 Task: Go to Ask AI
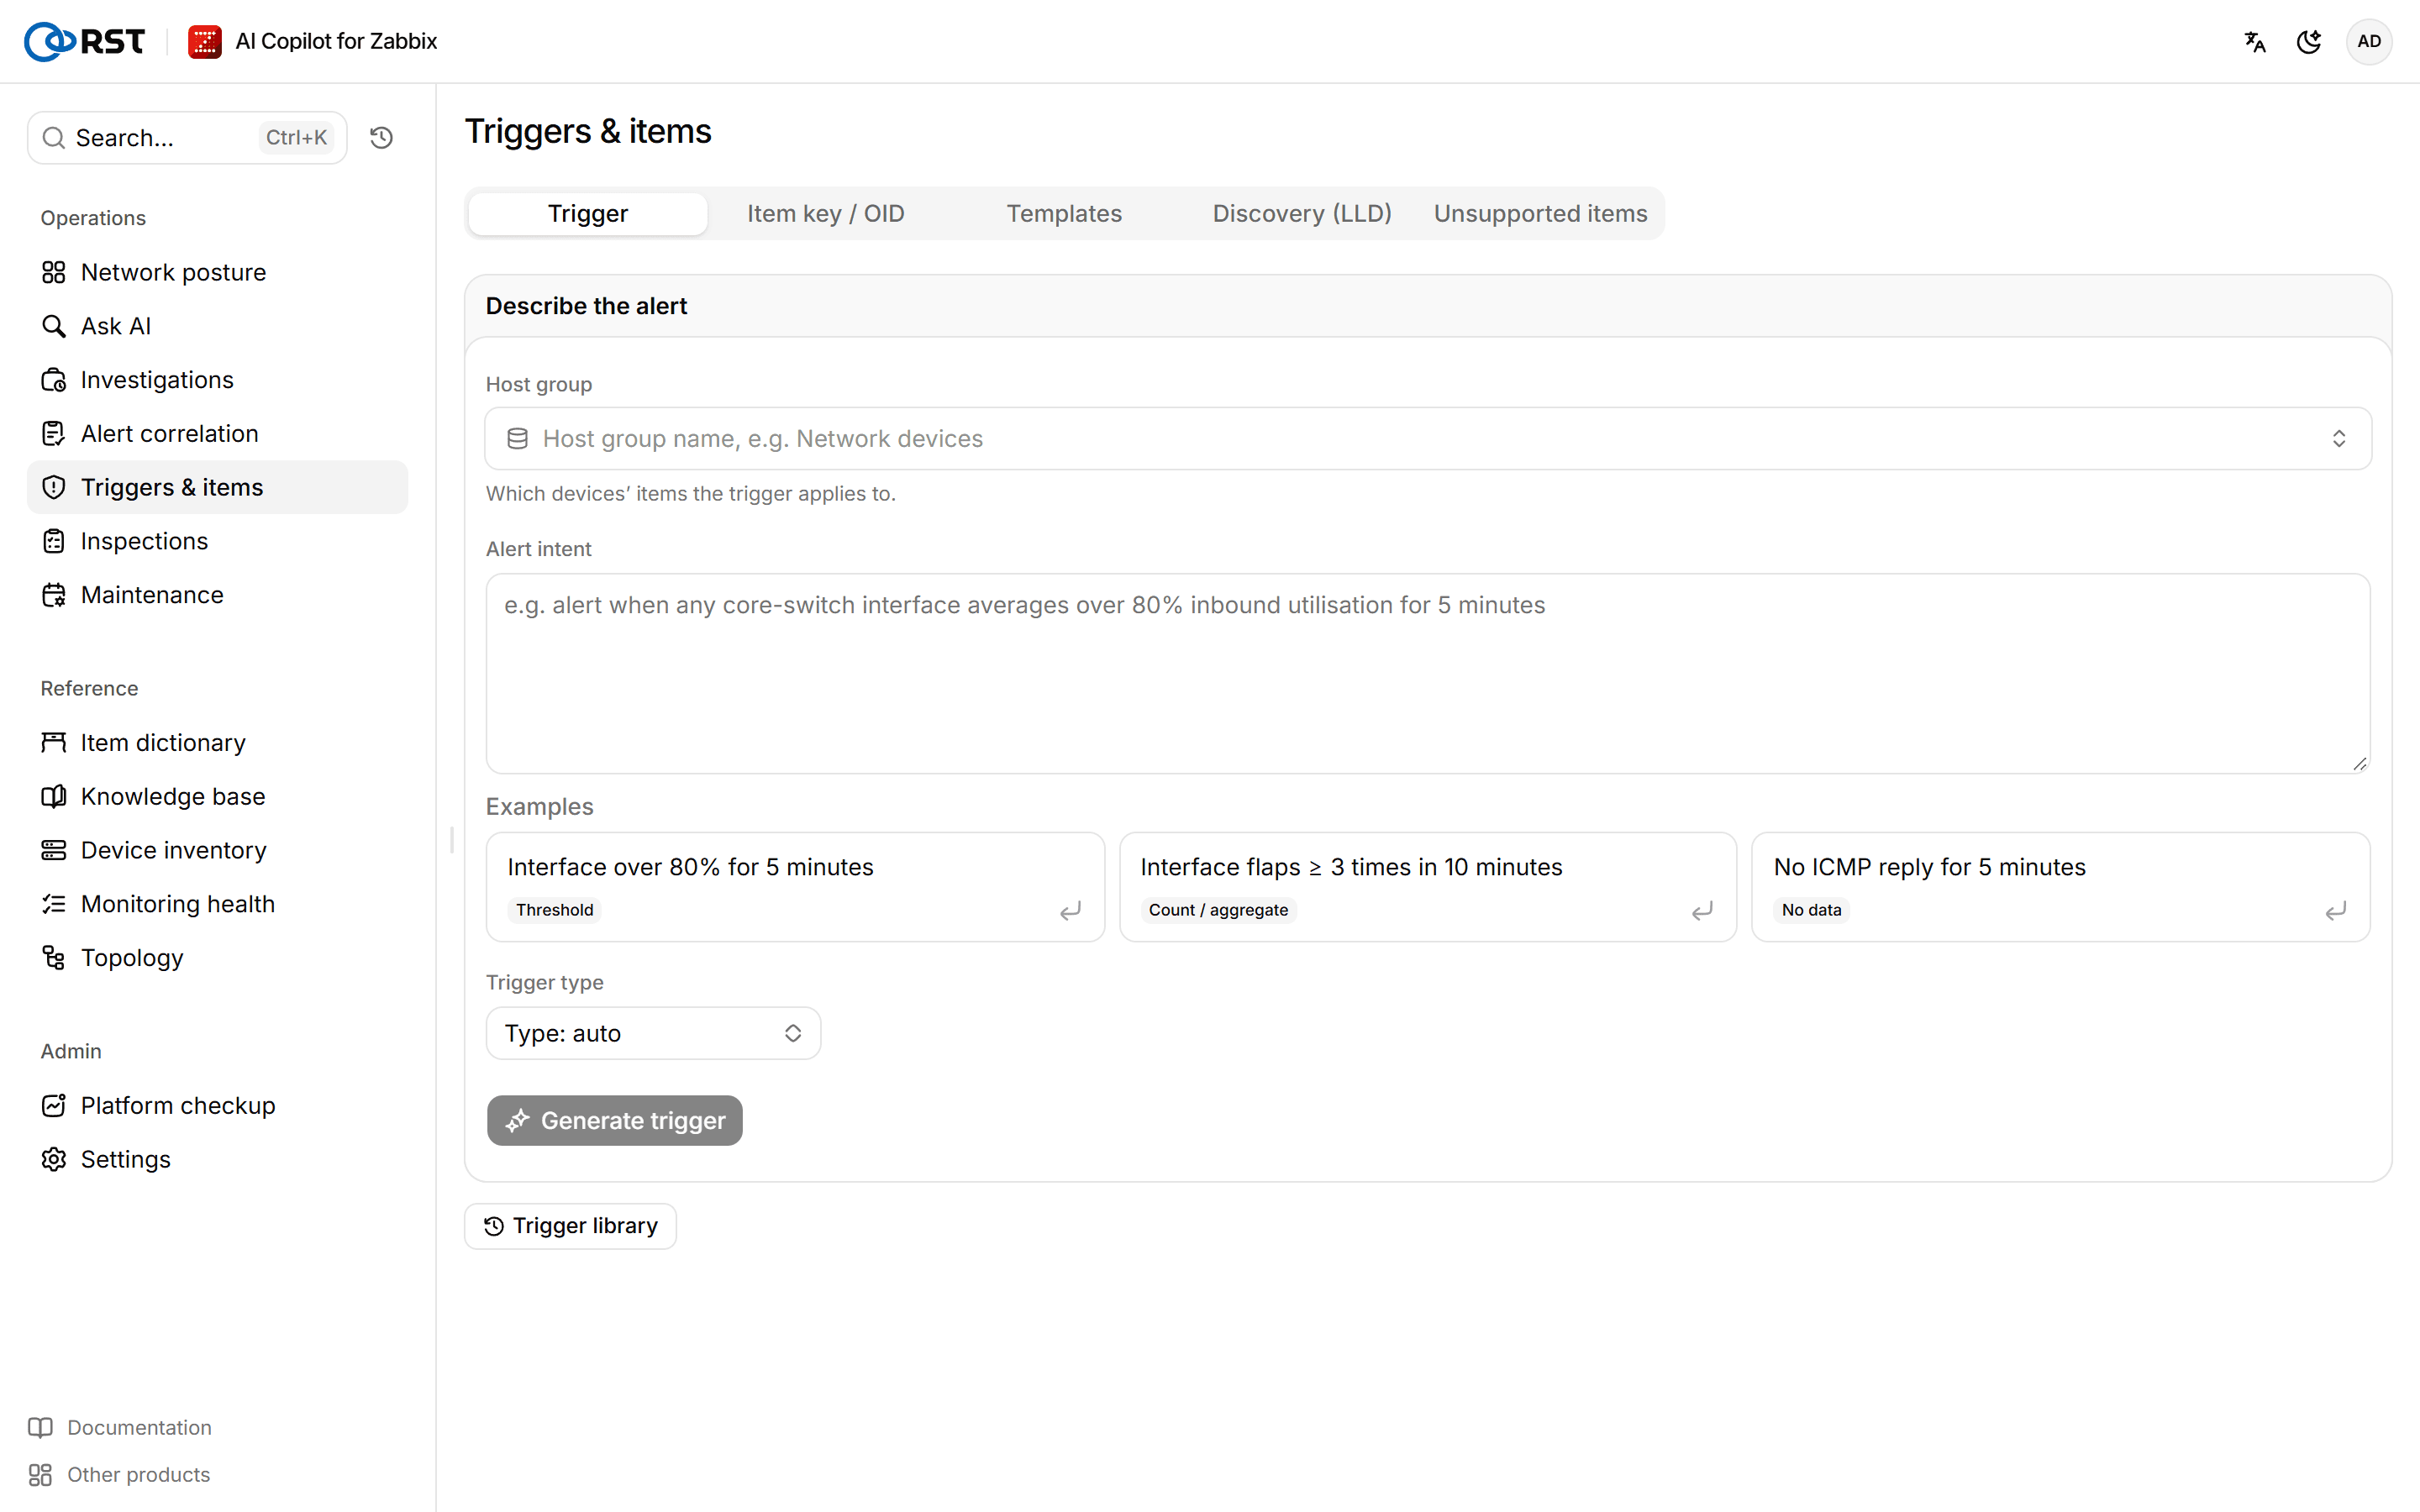coord(217,326)
